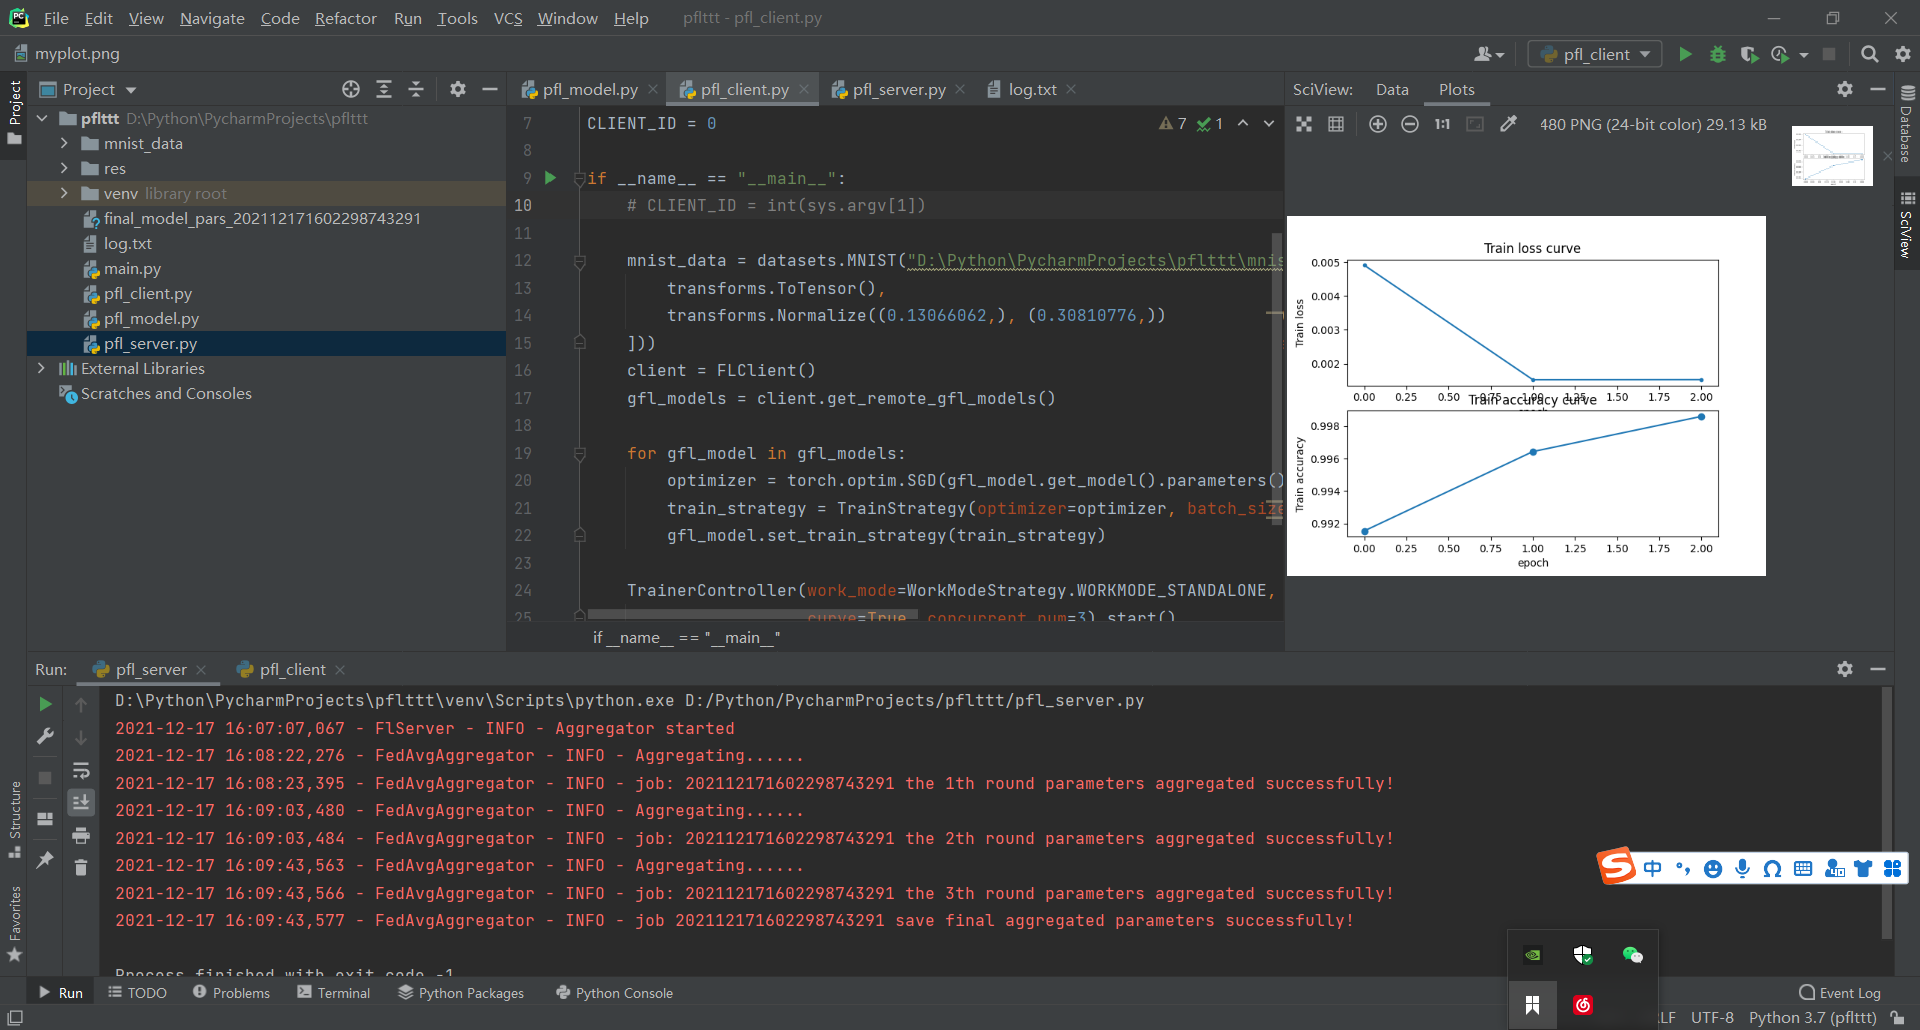Open the Refactor menu

tap(345, 18)
